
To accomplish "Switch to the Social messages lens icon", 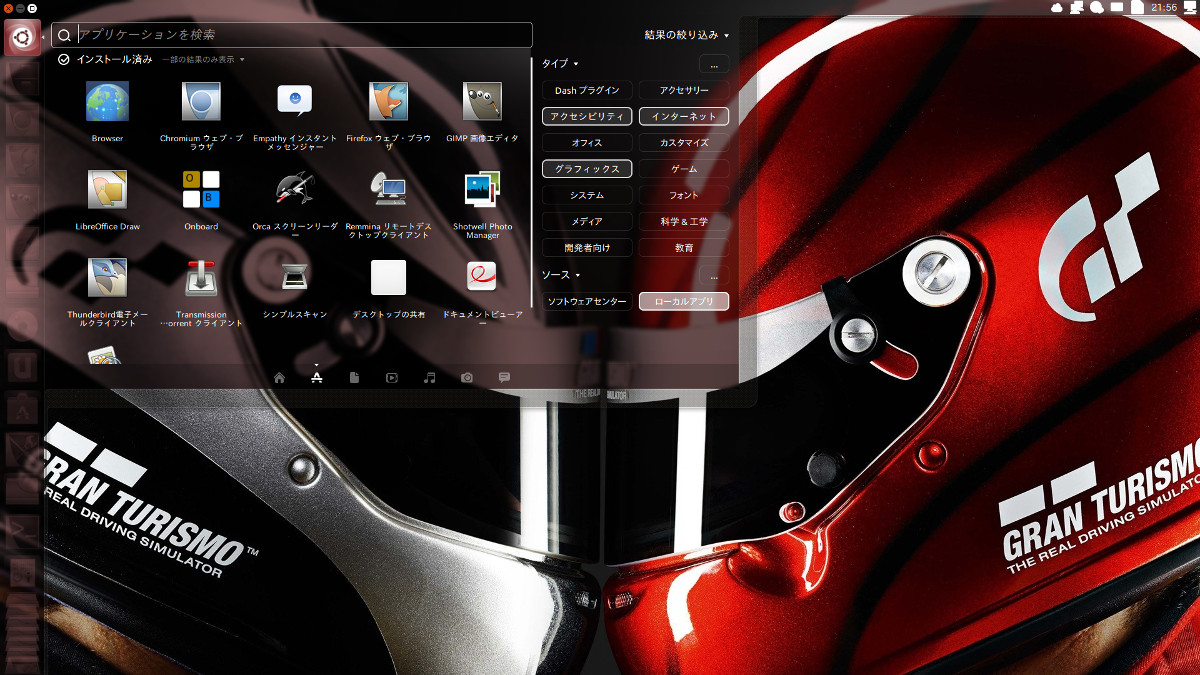I will tap(504, 377).
